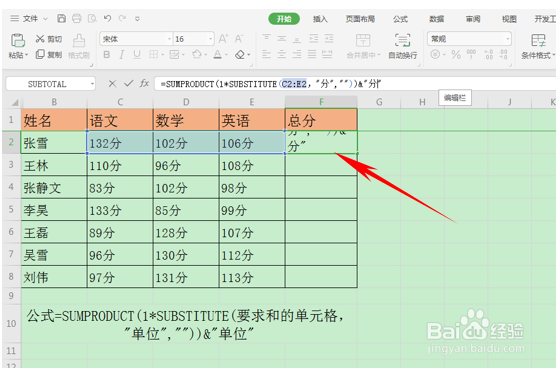Click the Print icon in quick toolbar
The height and width of the screenshot is (368, 556).
click(77, 18)
